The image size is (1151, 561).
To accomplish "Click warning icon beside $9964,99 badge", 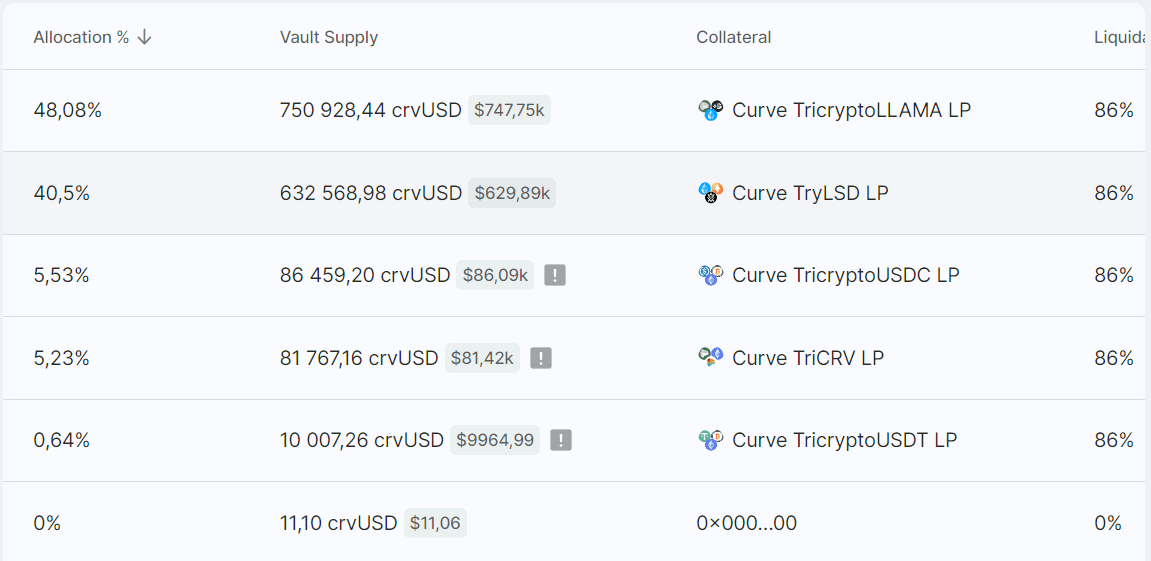I will point(561,440).
